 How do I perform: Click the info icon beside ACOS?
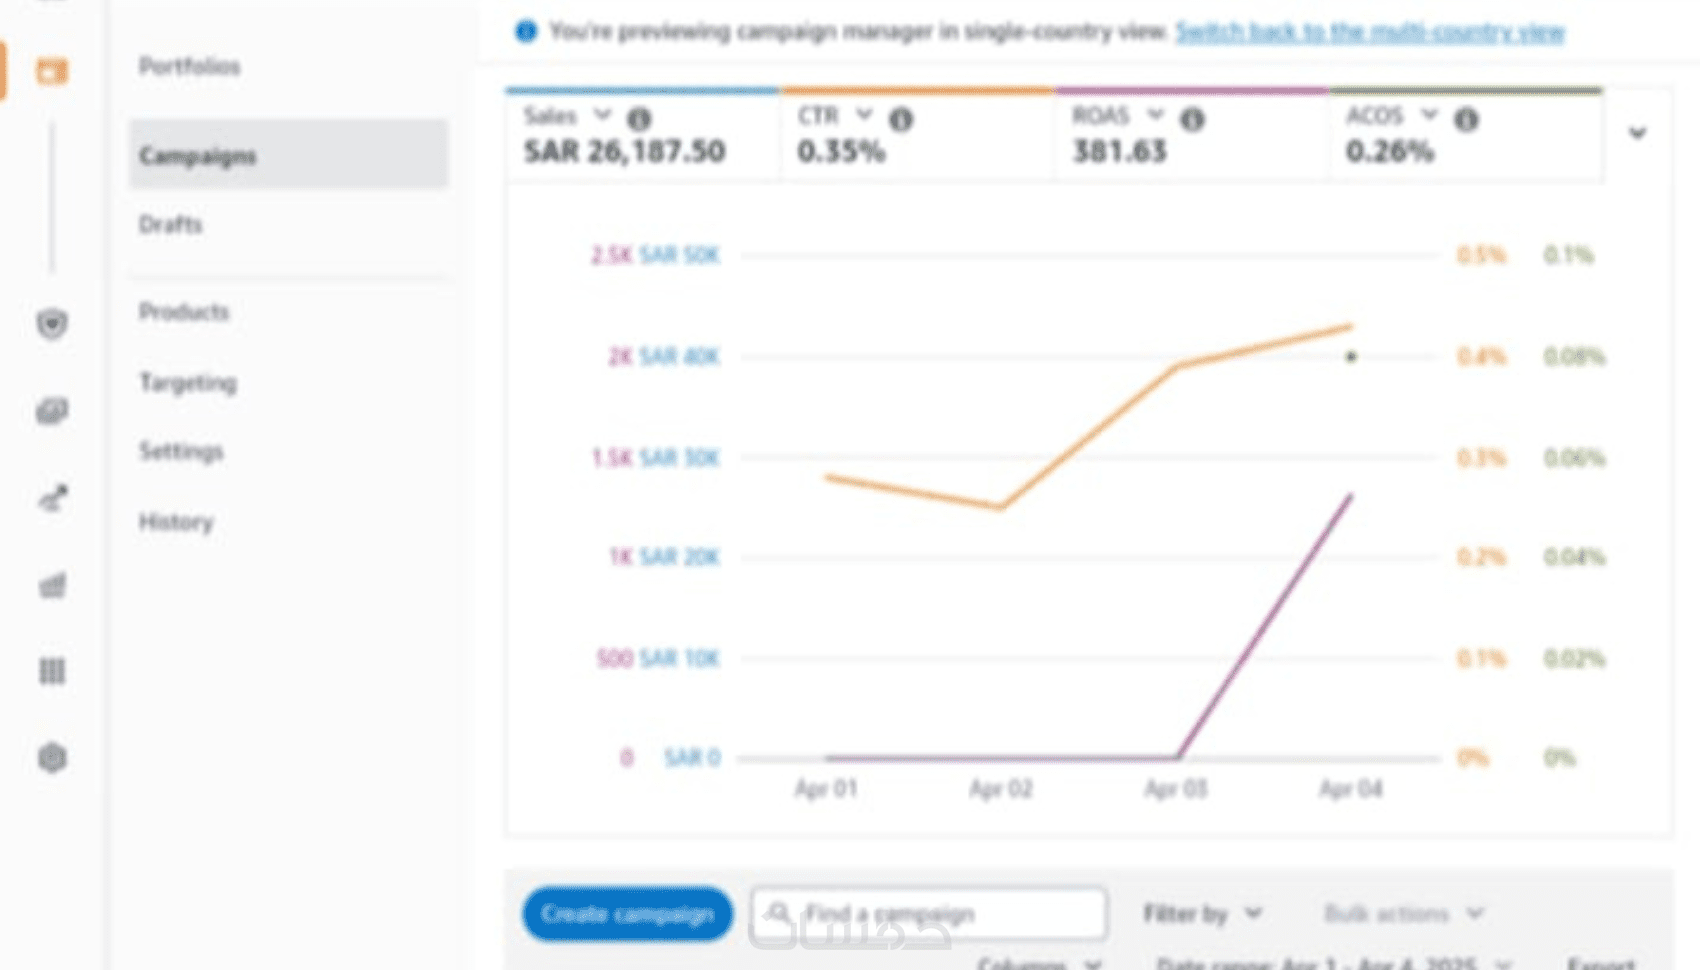(x=1466, y=119)
